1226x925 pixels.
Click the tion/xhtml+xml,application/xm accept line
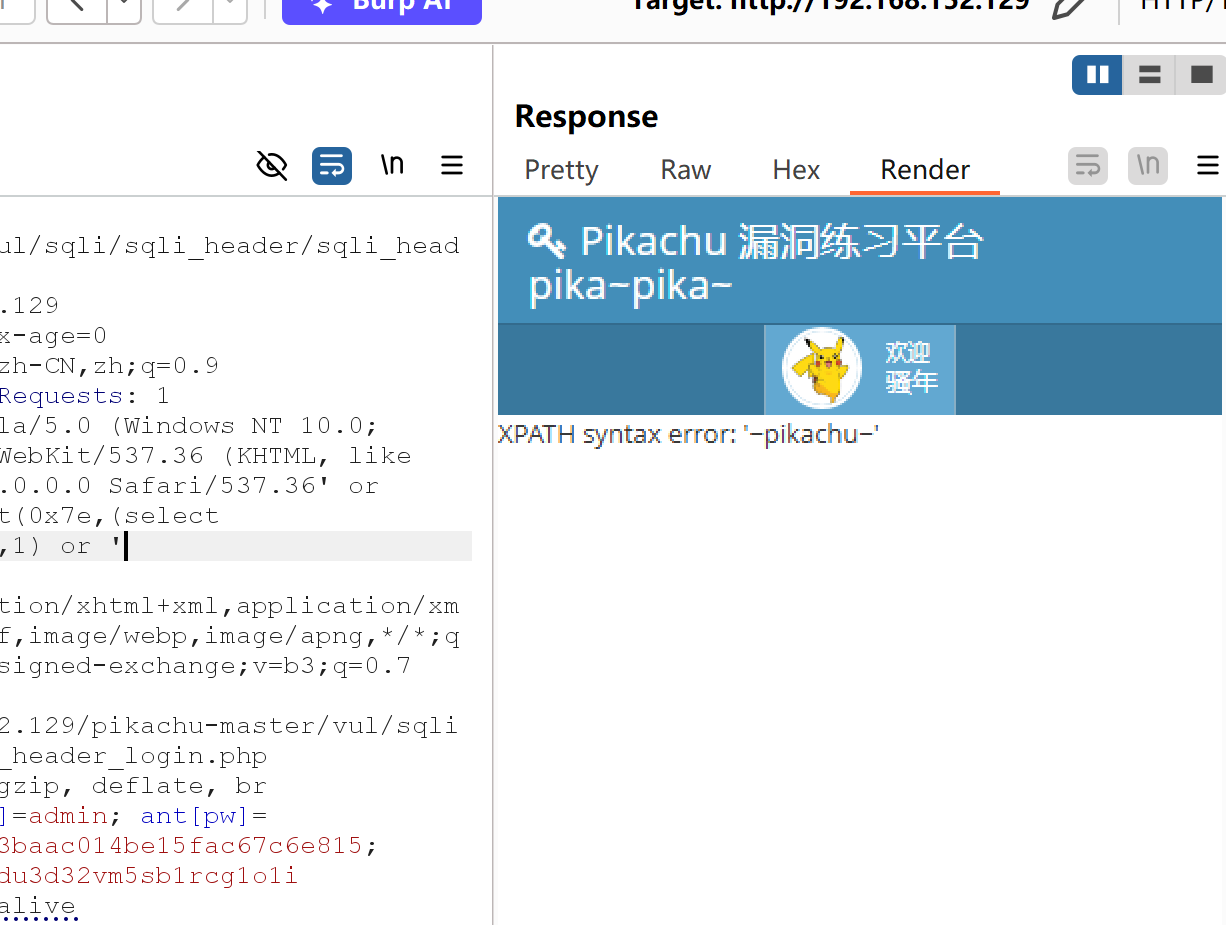[x=230, y=606]
